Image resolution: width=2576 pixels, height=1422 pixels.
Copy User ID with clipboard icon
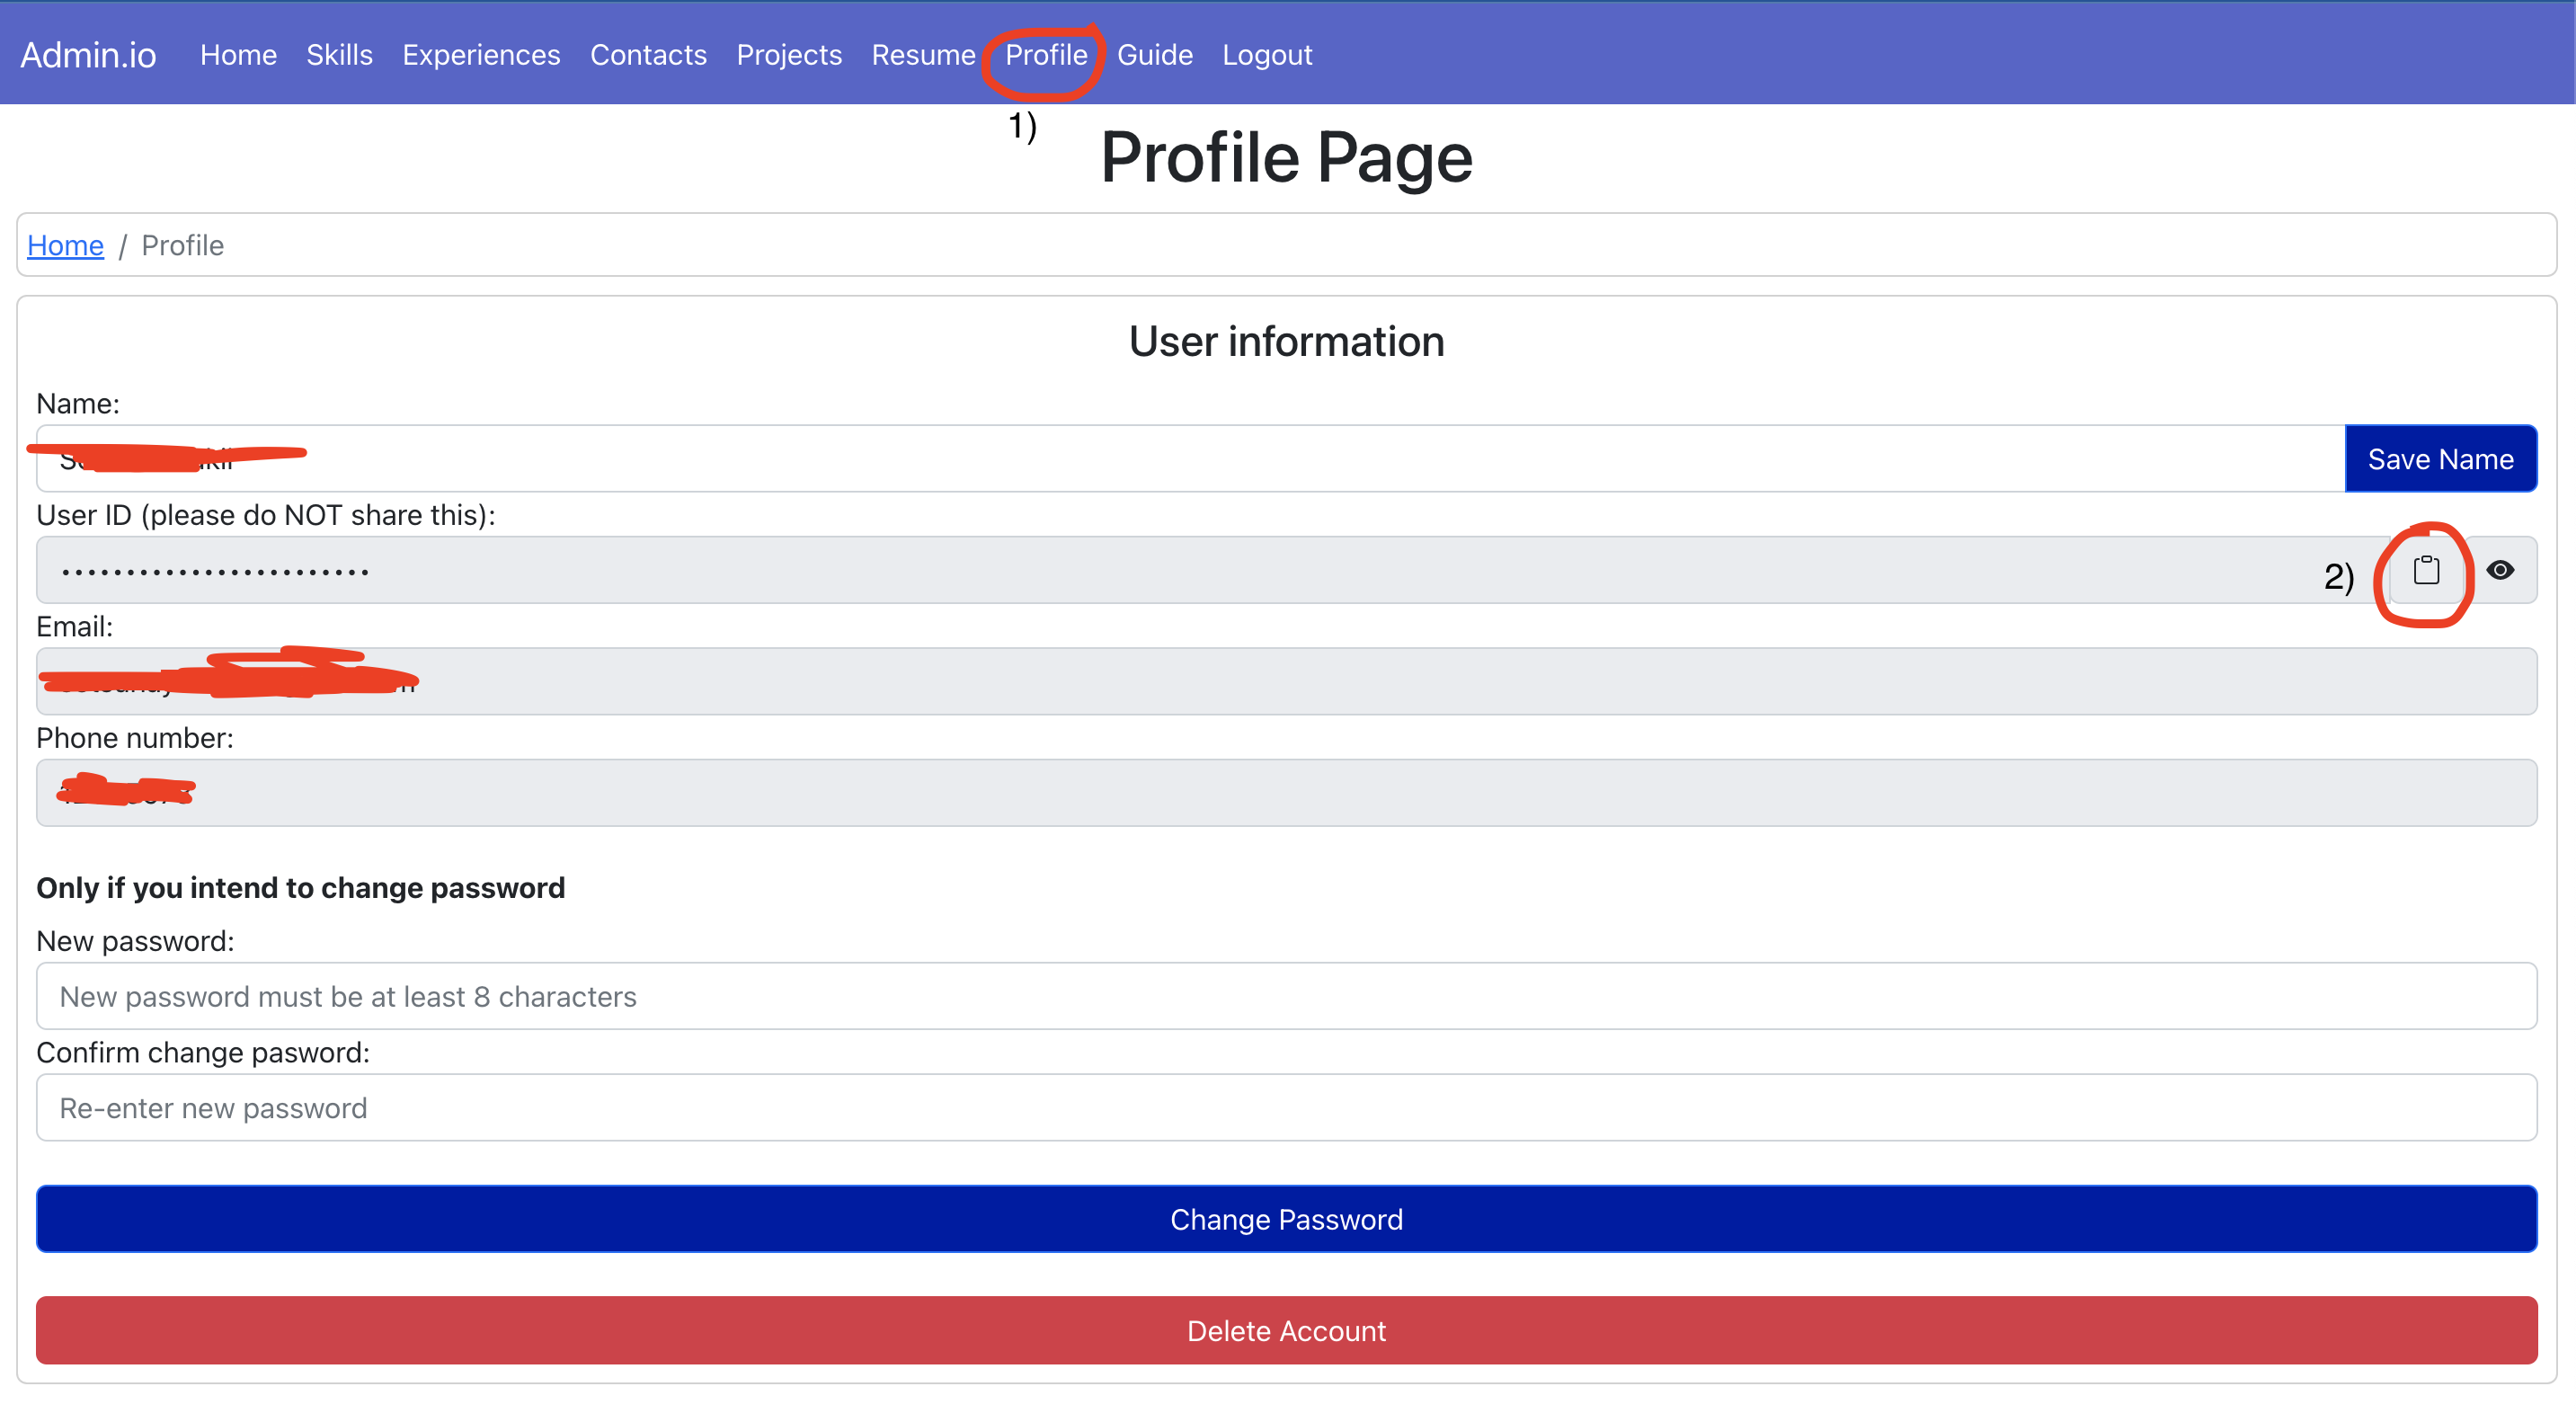tap(2426, 571)
